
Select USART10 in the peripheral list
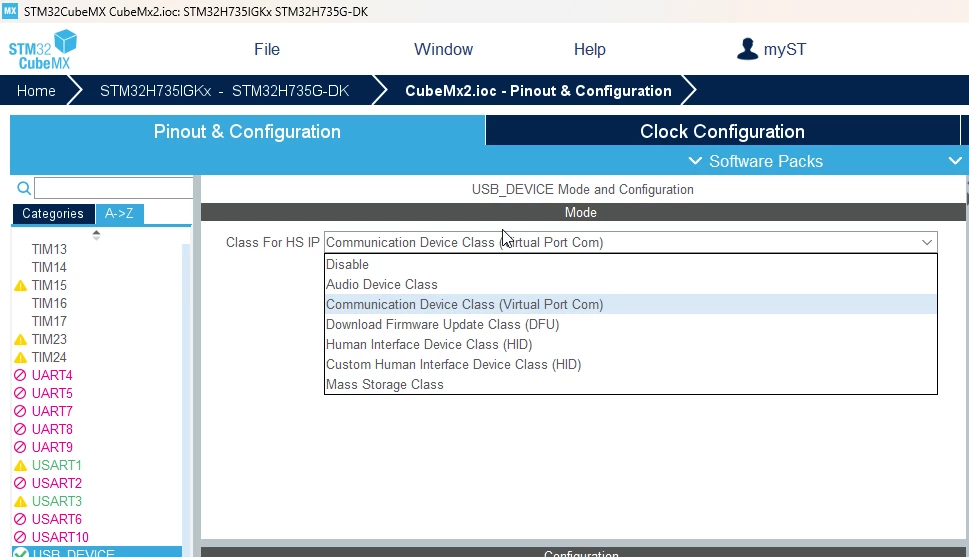click(60, 537)
